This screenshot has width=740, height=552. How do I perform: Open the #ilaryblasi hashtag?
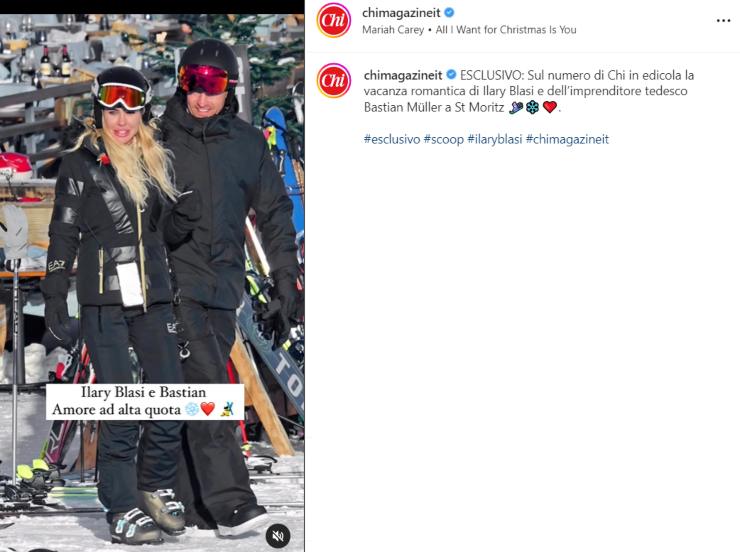pyautogui.click(x=495, y=139)
